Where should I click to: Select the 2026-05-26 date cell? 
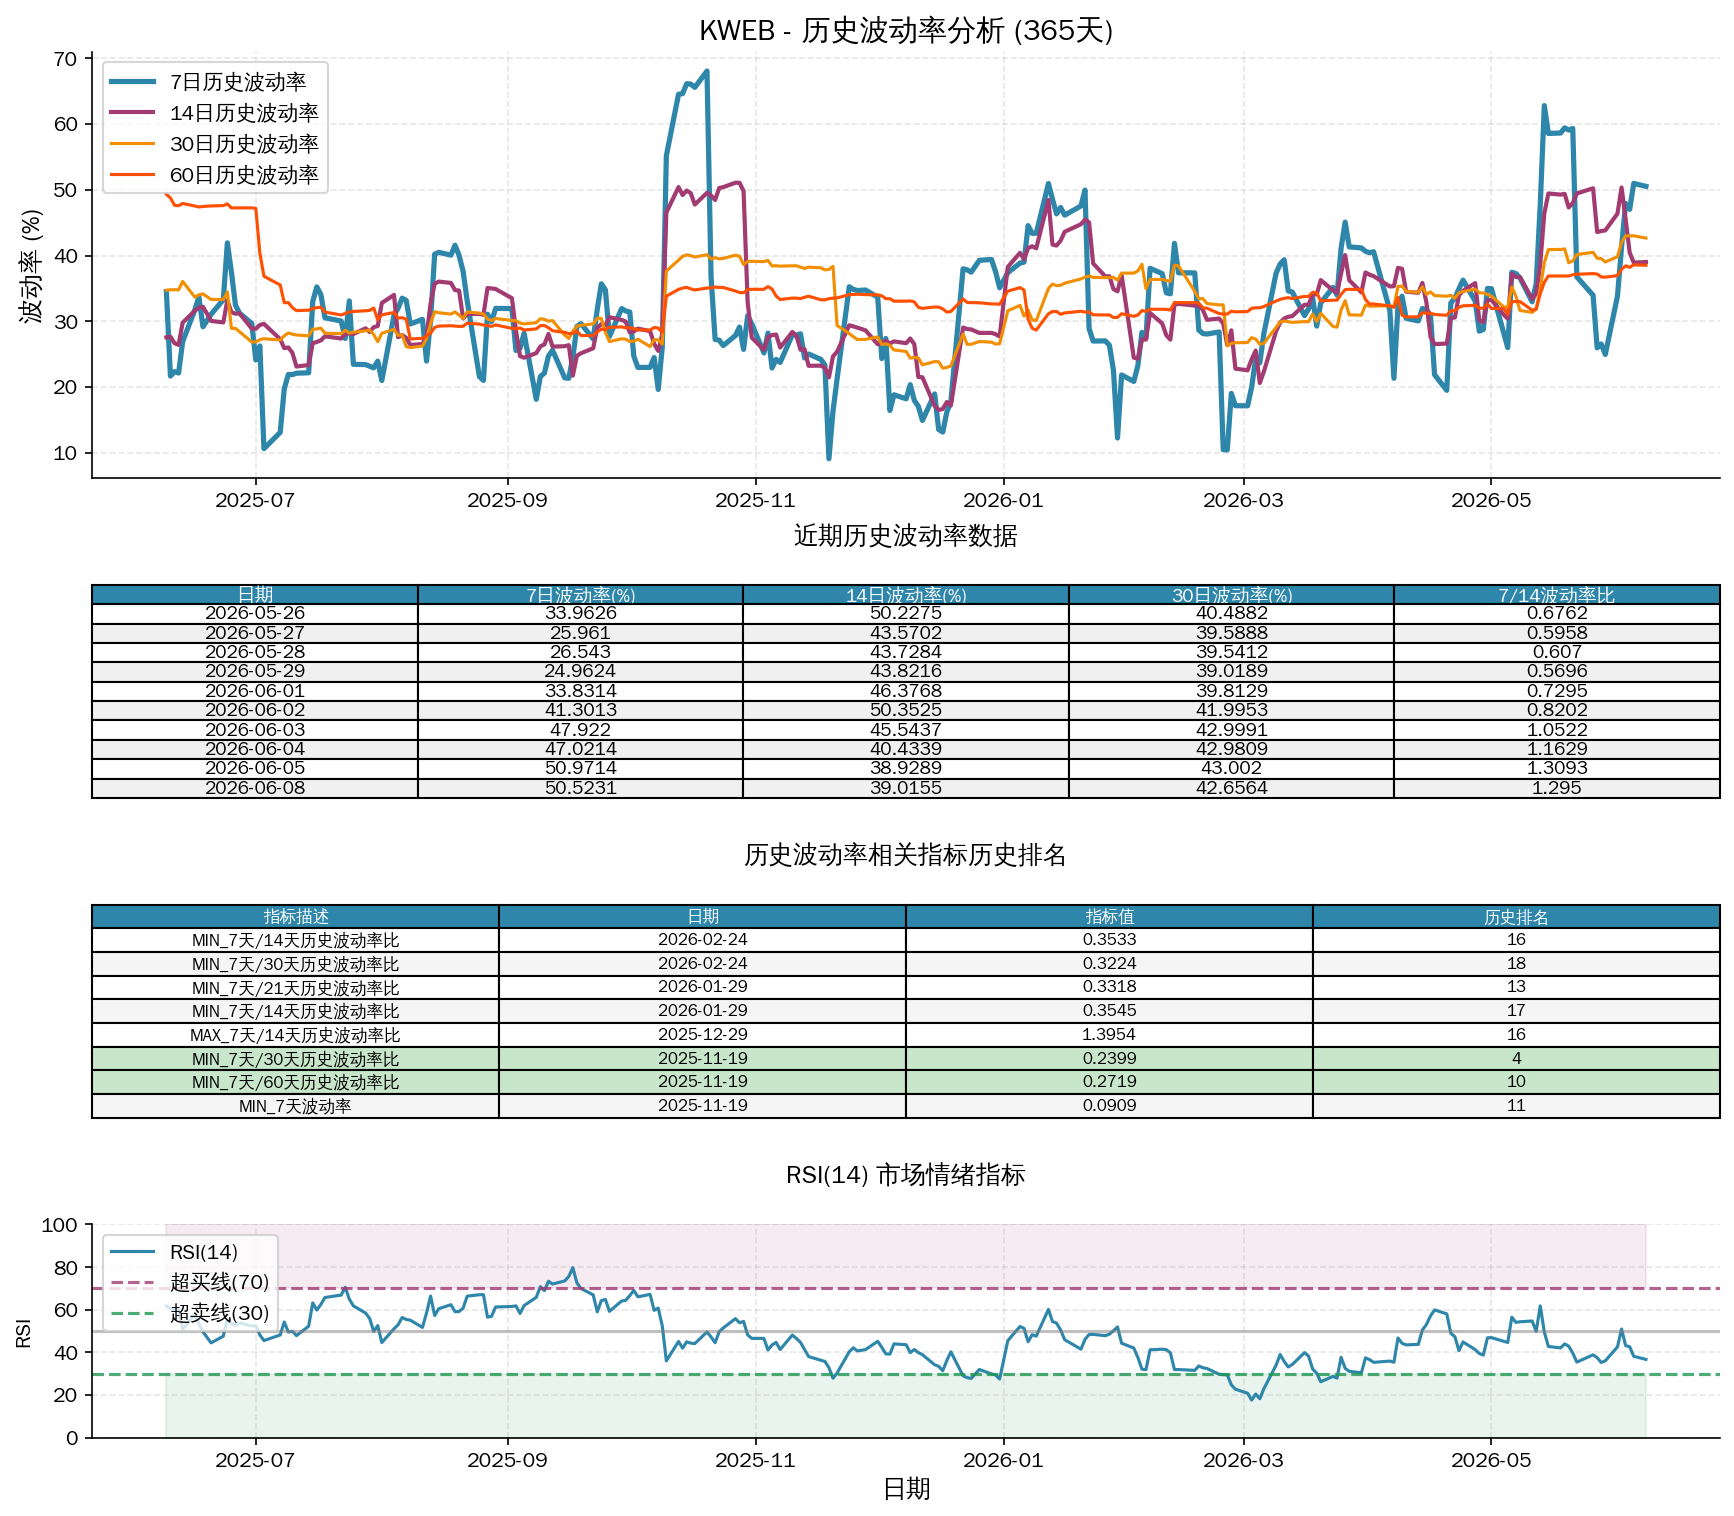pos(255,613)
